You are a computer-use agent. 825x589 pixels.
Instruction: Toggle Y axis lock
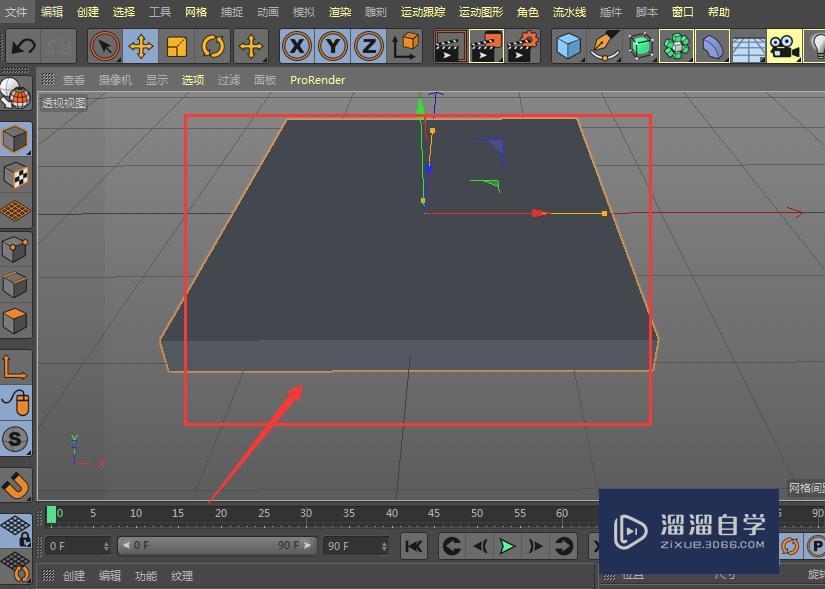(333, 46)
